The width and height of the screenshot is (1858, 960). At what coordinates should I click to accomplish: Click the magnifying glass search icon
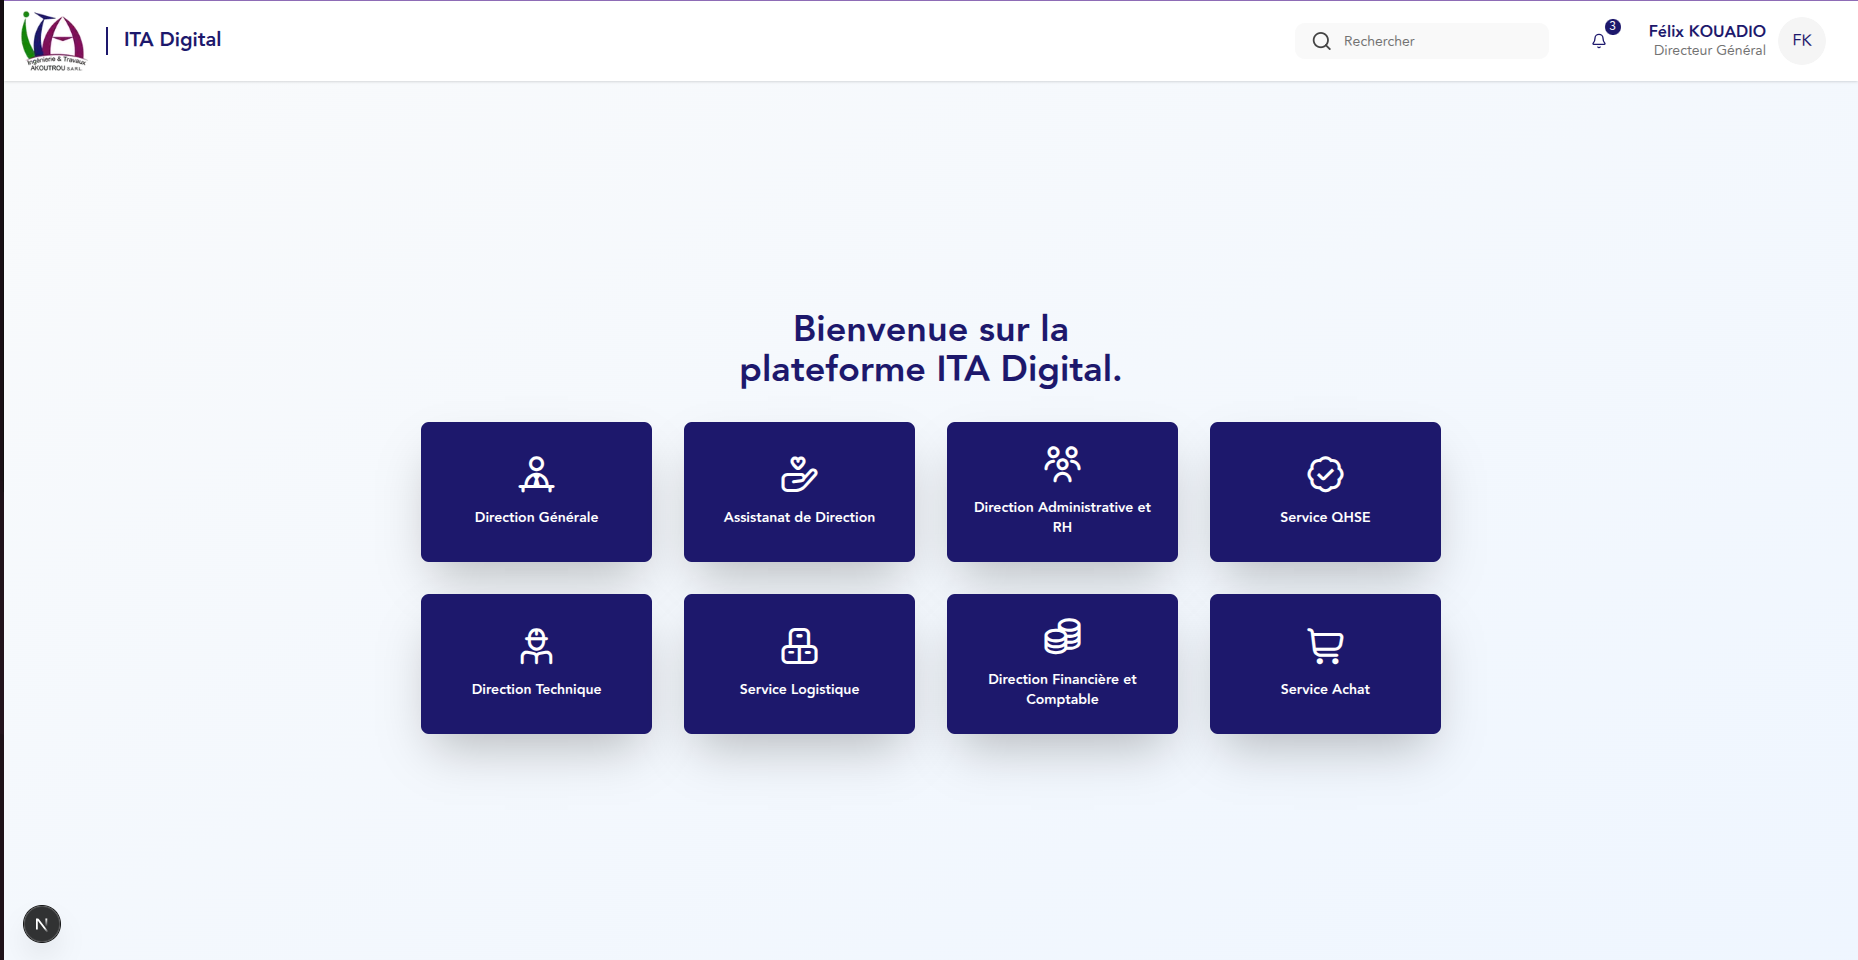click(1321, 41)
